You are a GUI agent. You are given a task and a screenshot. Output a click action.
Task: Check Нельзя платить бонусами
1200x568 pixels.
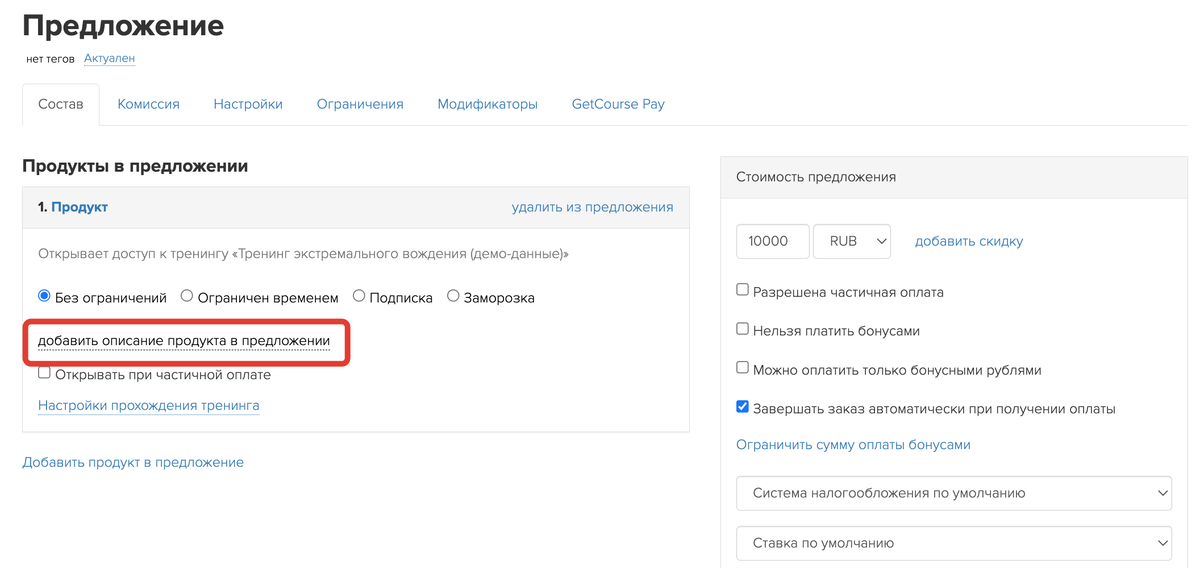click(x=742, y=328)
